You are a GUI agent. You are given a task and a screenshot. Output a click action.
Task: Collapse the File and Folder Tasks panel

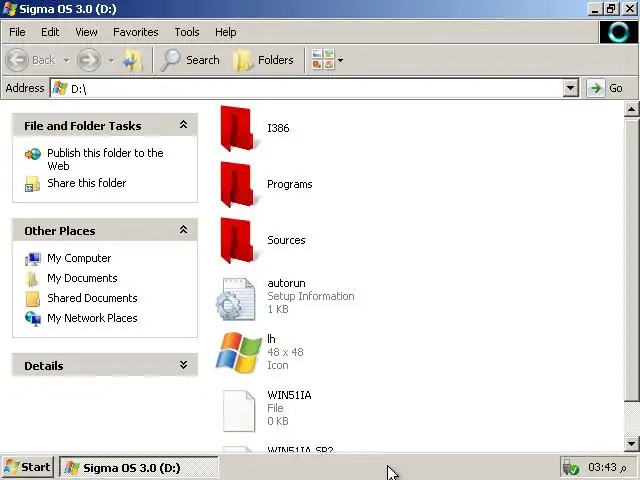[183, 125]
